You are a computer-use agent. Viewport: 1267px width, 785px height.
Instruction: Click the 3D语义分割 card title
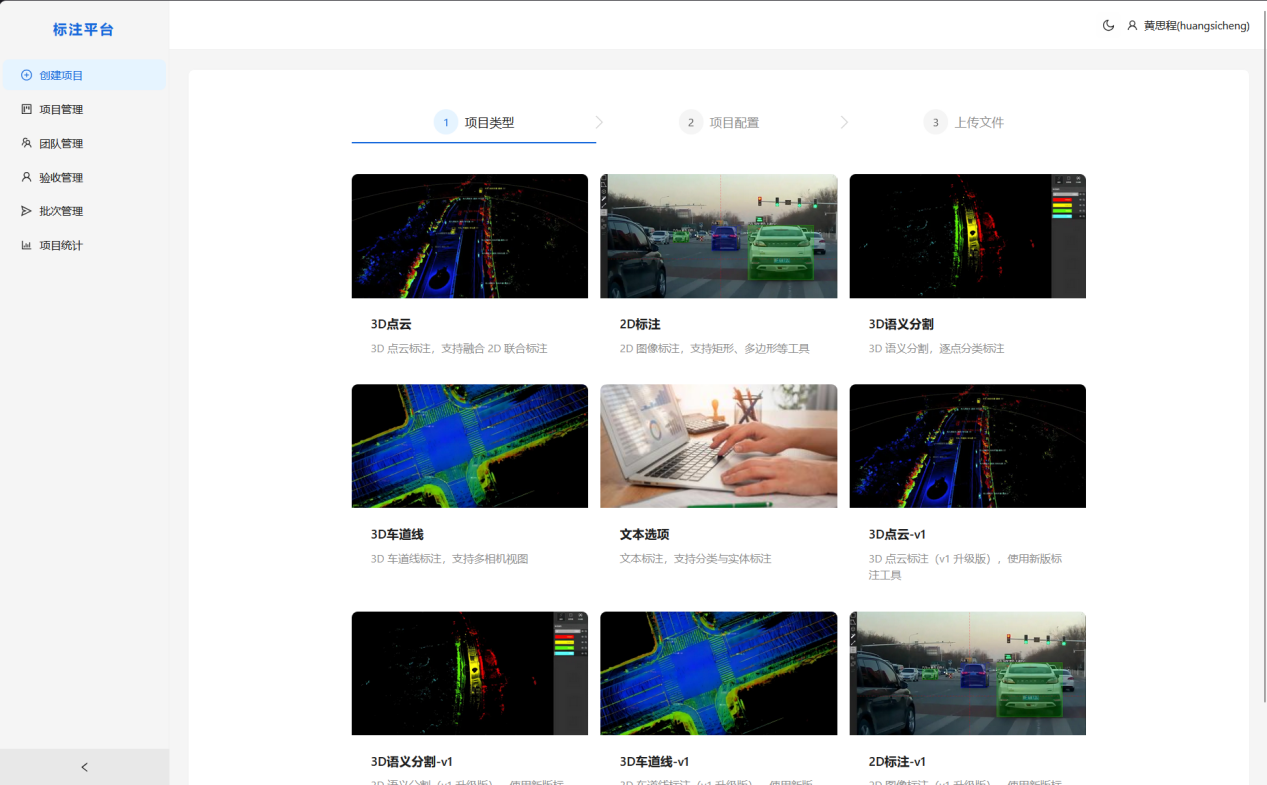[901, 324]
